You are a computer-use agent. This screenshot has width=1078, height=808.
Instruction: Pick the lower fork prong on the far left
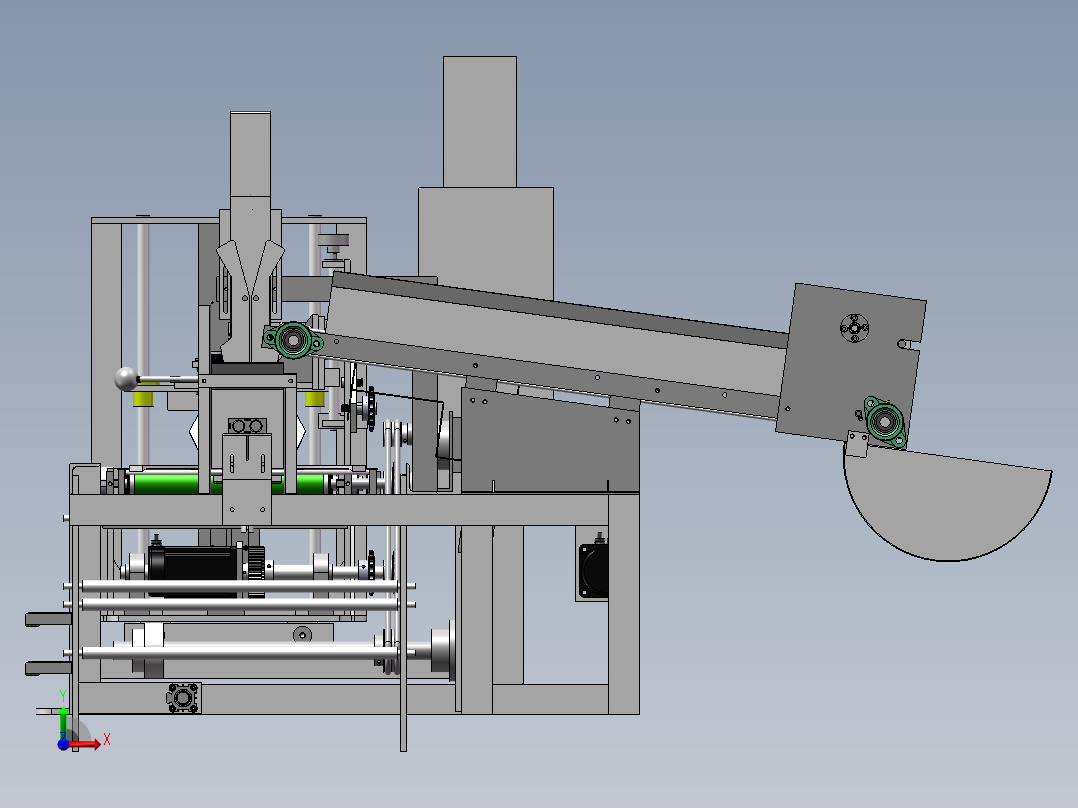[x=48, y=668]
